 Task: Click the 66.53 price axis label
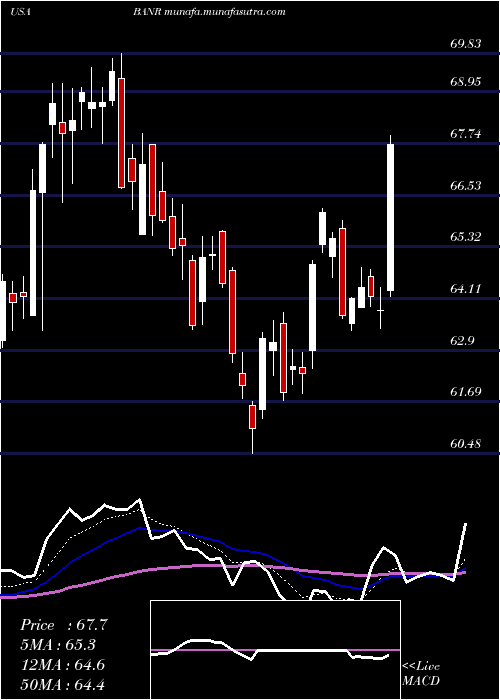(466, 185)
